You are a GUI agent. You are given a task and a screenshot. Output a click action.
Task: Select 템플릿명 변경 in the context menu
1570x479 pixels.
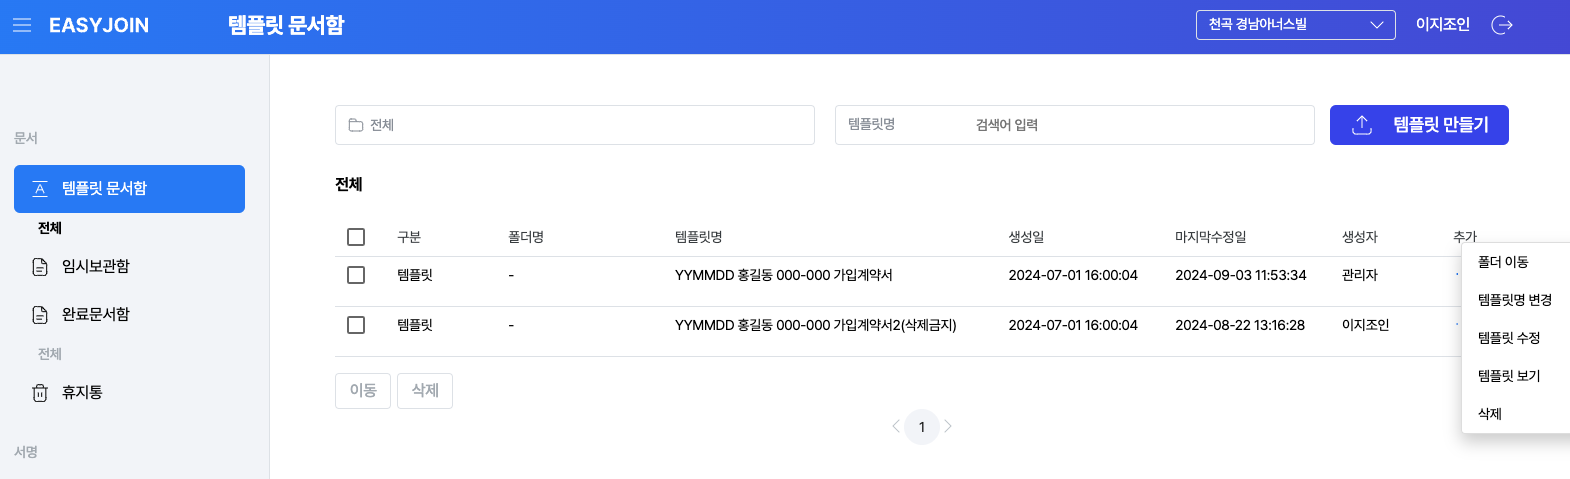point(1514,300)
